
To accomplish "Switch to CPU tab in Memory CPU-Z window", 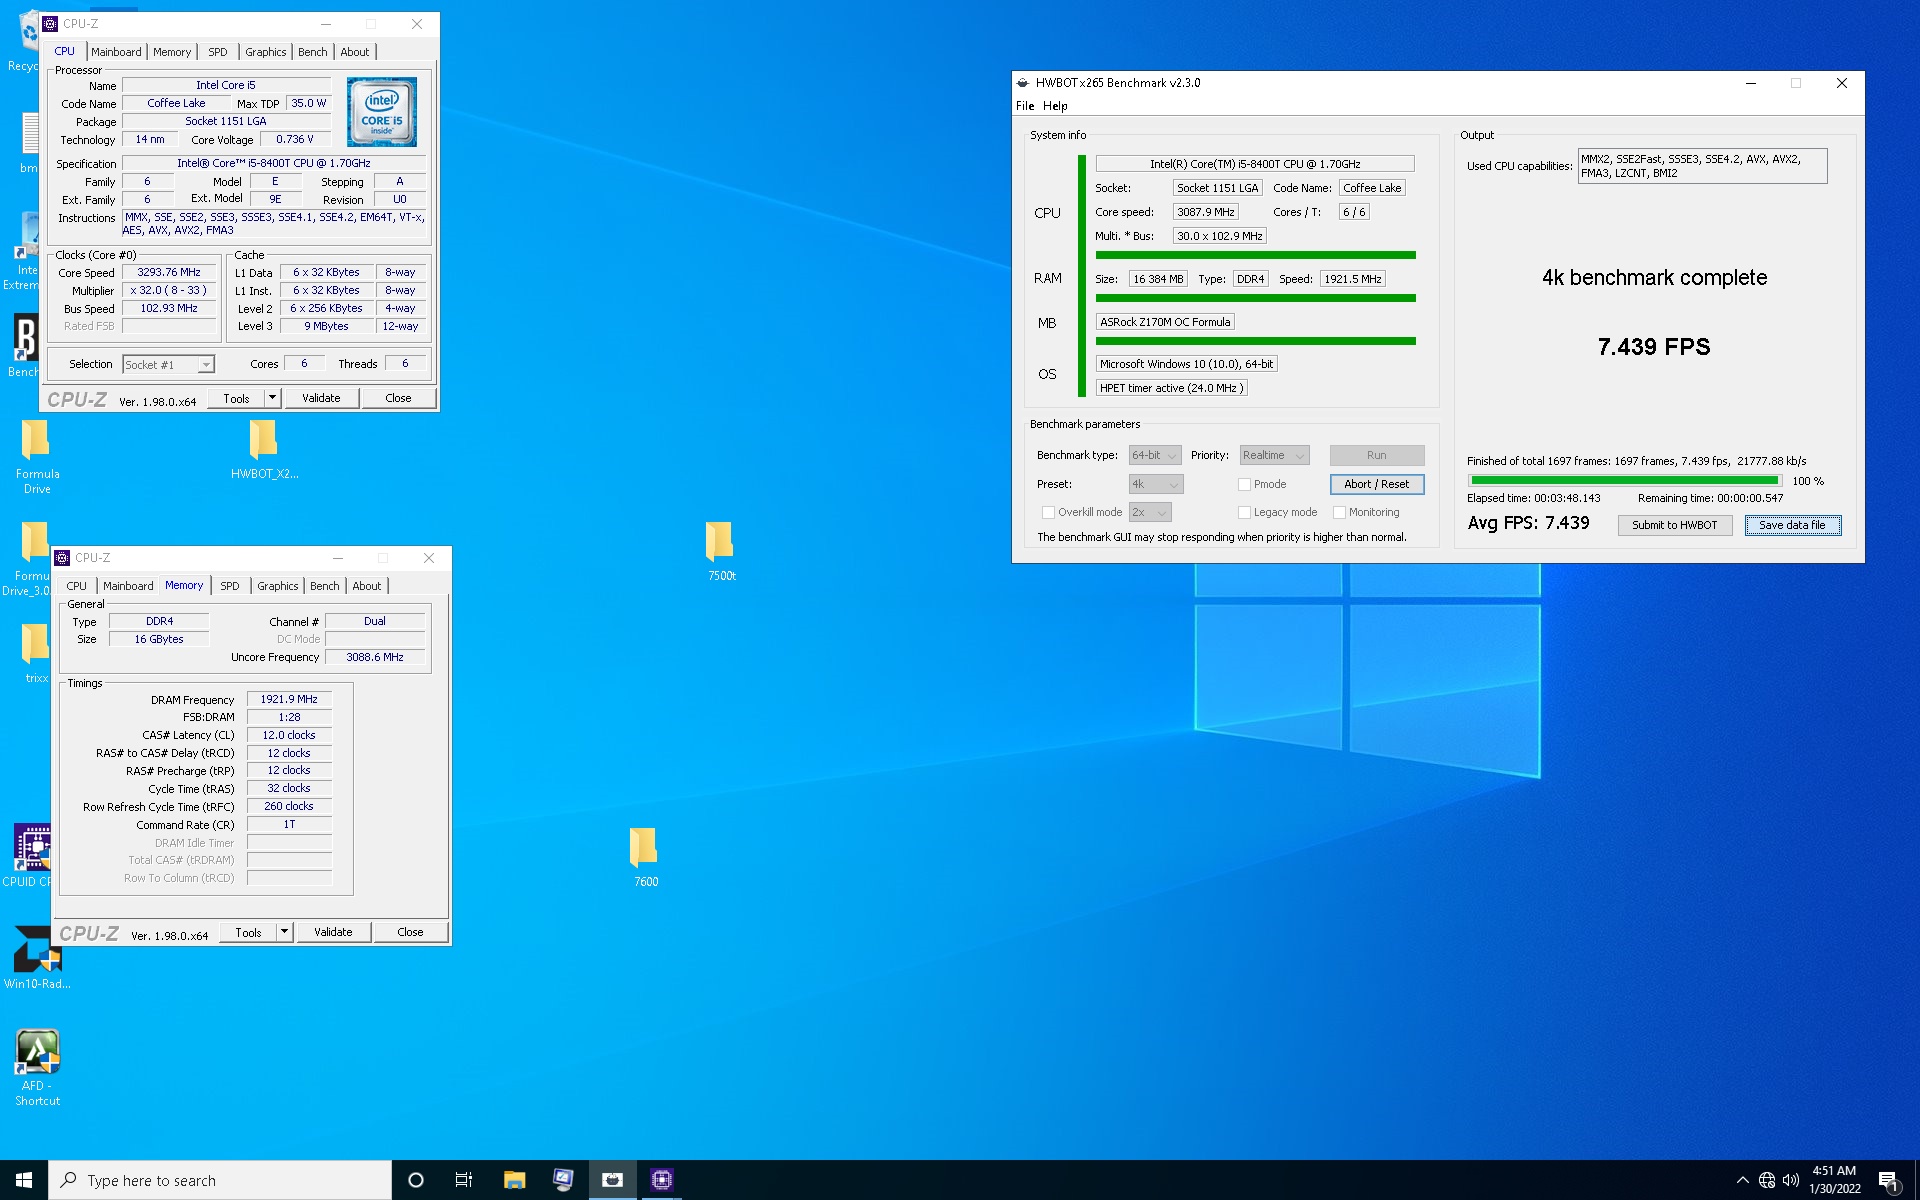I will (77, 586).
